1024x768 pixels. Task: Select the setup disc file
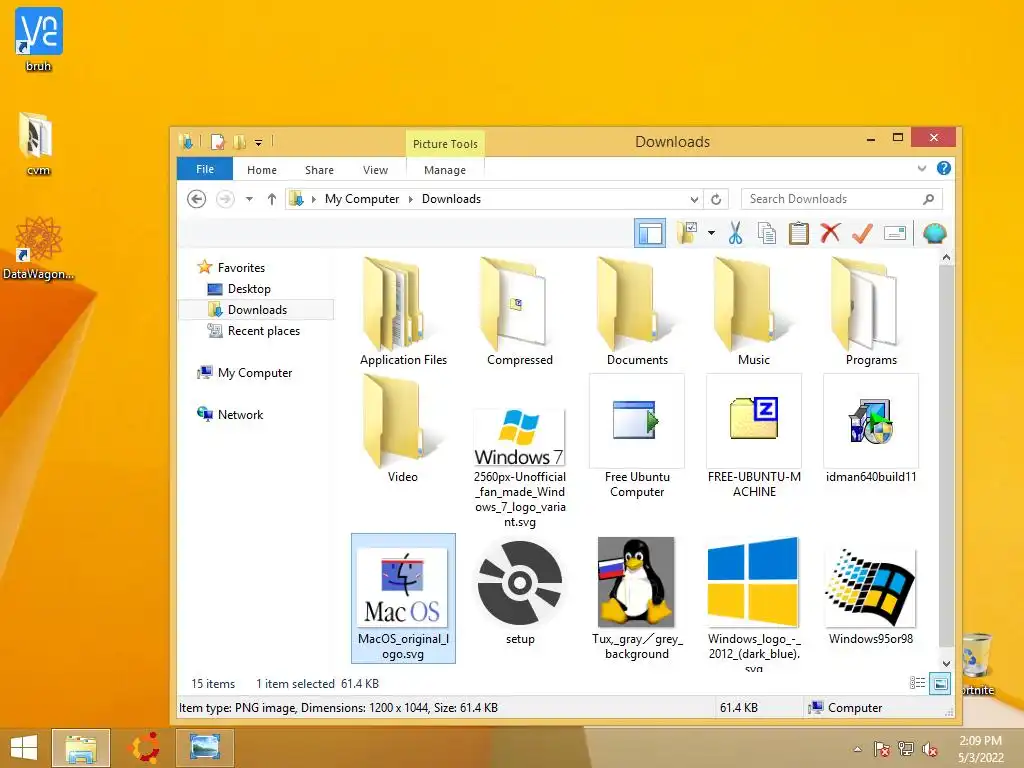coord(520,592)
